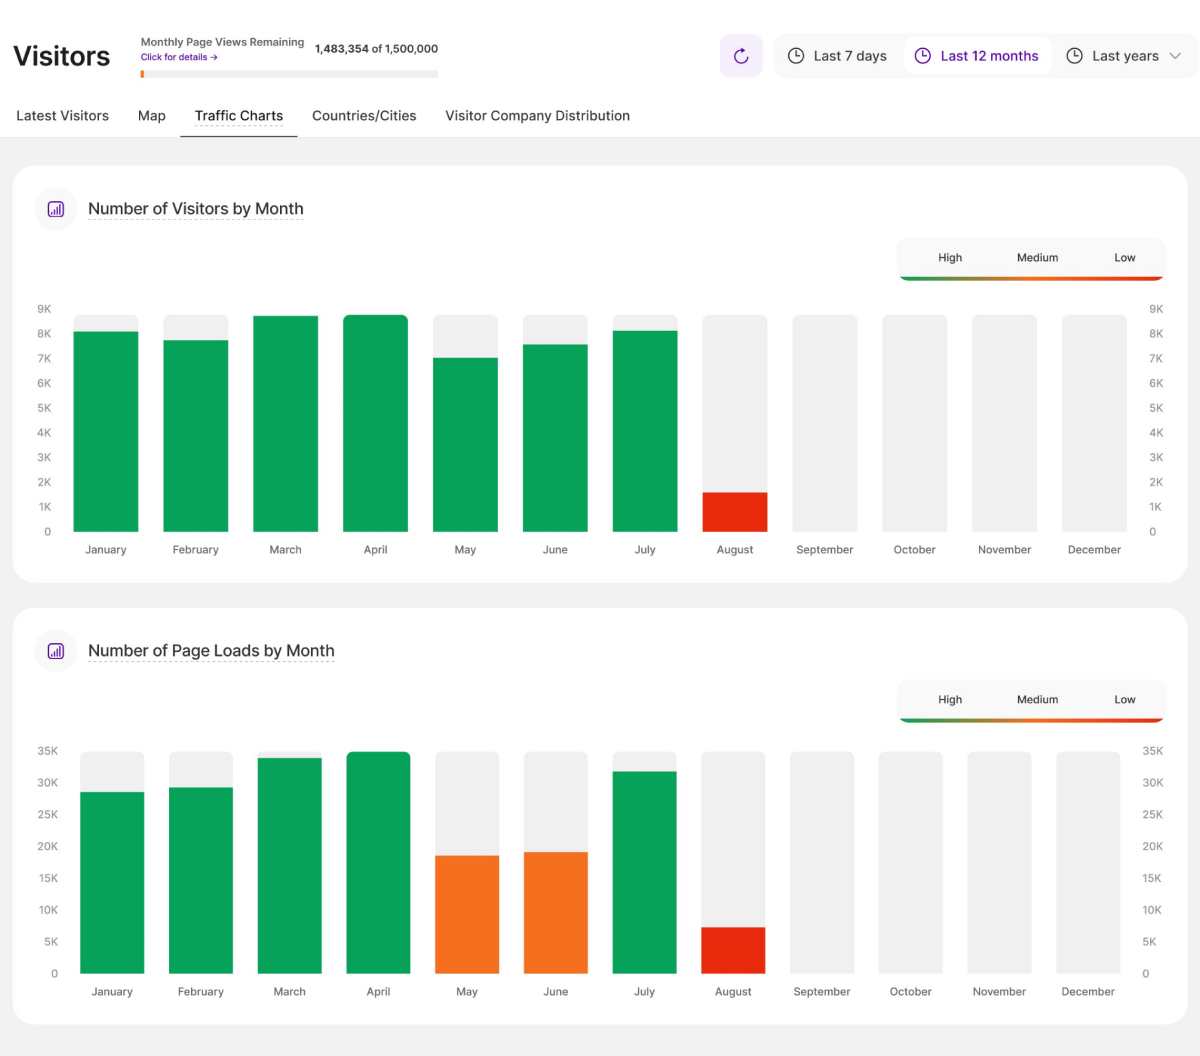Switch to the Map tab
This screenshot has width=1200, height=1056.
[x=152, y=116]
